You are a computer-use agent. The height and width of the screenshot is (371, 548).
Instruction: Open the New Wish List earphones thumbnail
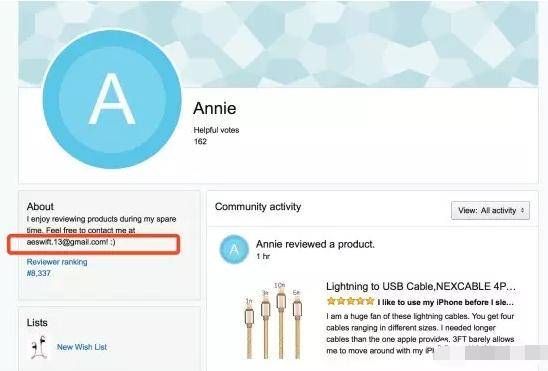click(39, 347)
